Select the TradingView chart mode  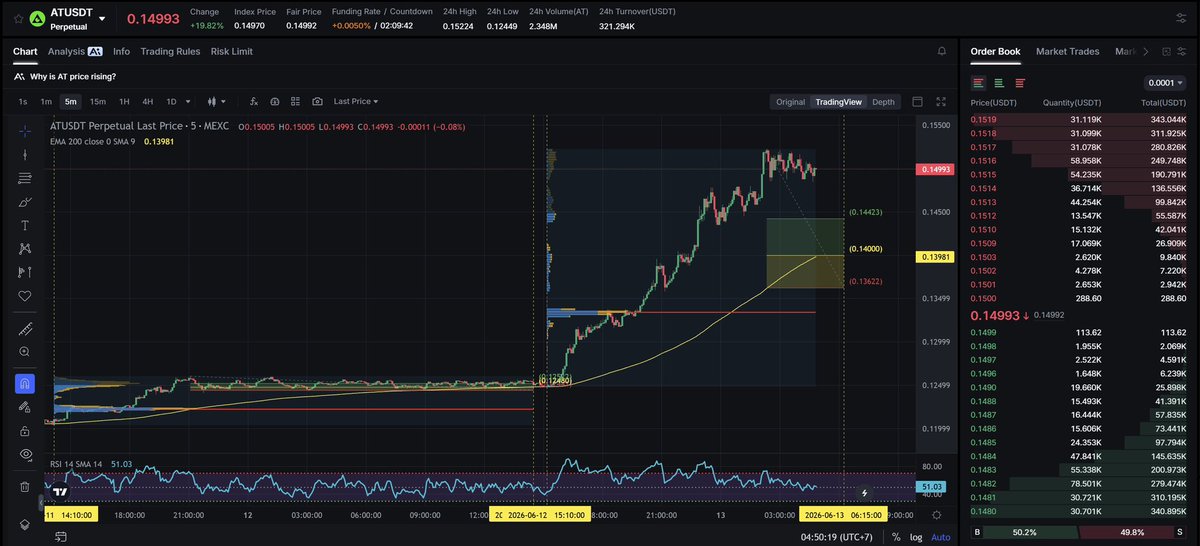click(838, 101)
